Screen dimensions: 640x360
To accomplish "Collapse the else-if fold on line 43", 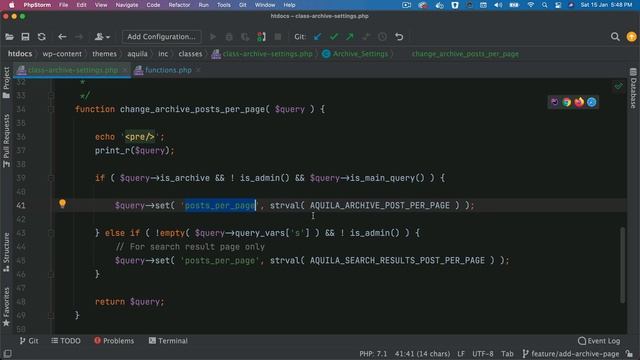I will (51, 233).
